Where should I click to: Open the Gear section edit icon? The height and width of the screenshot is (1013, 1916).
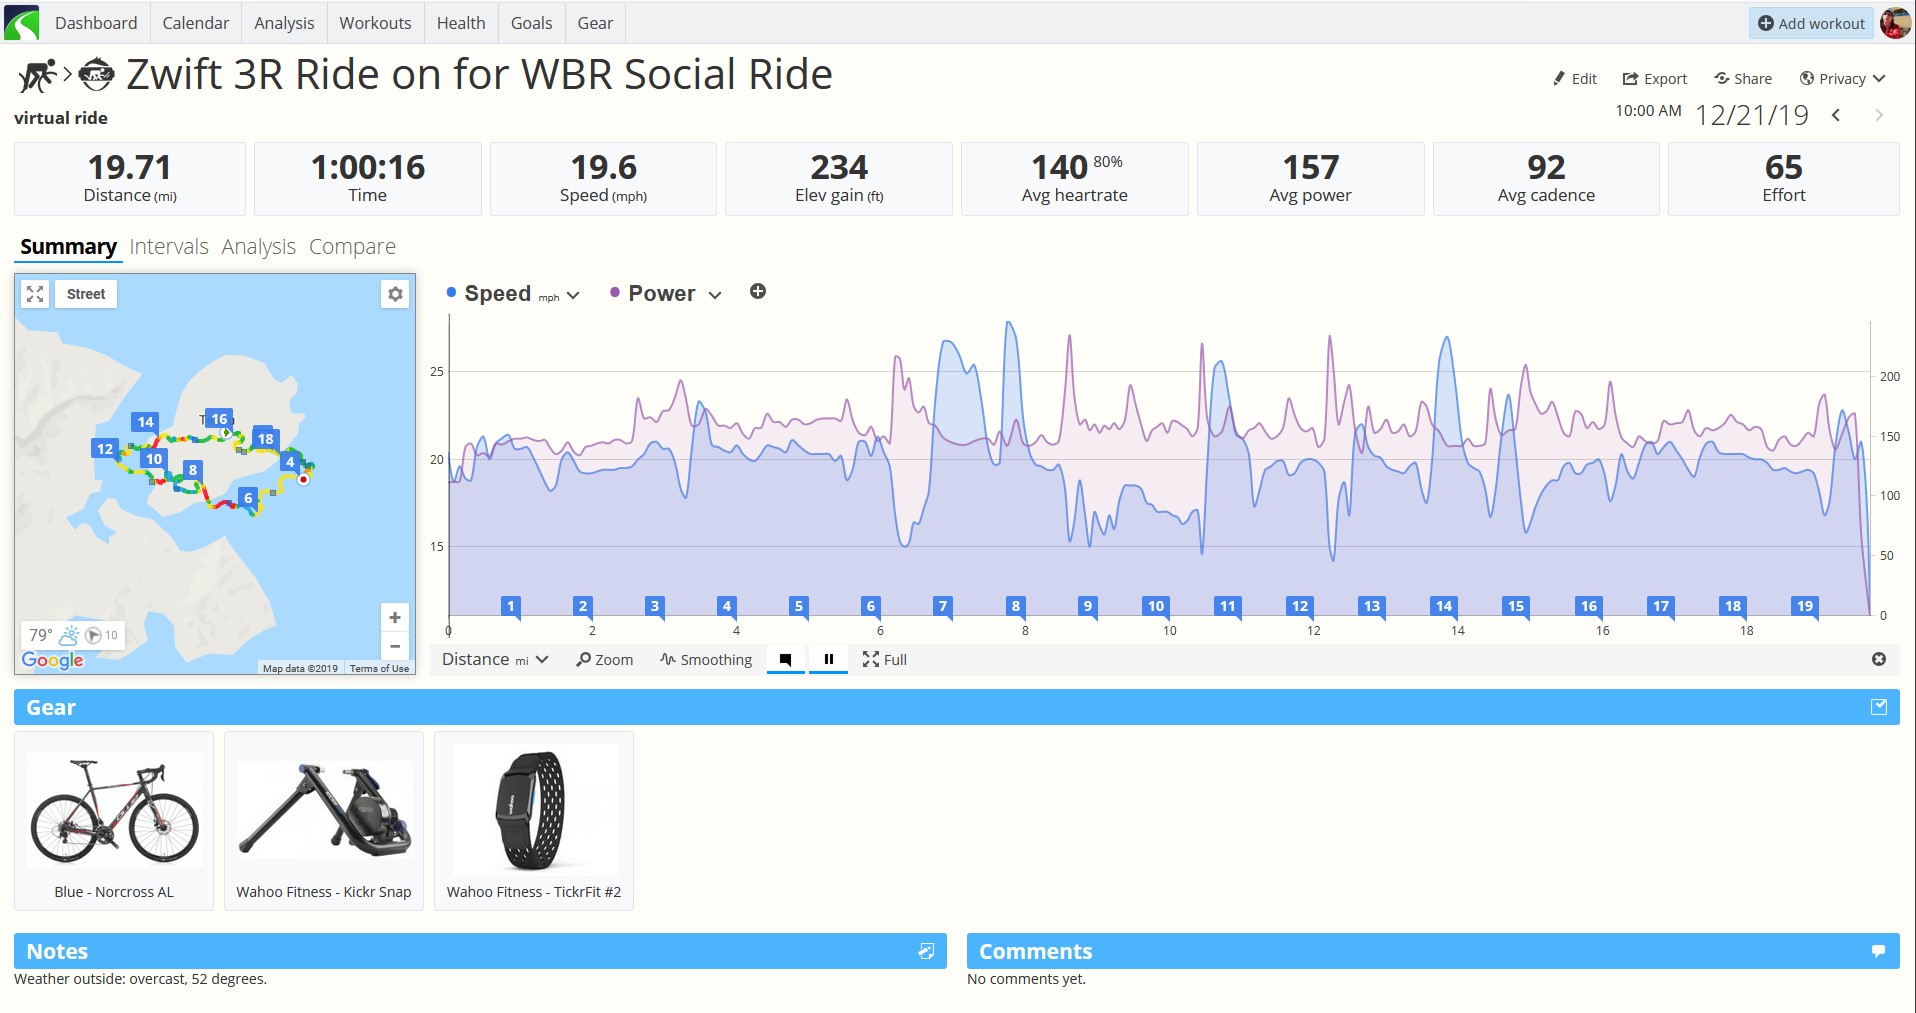pos(1879,707)
